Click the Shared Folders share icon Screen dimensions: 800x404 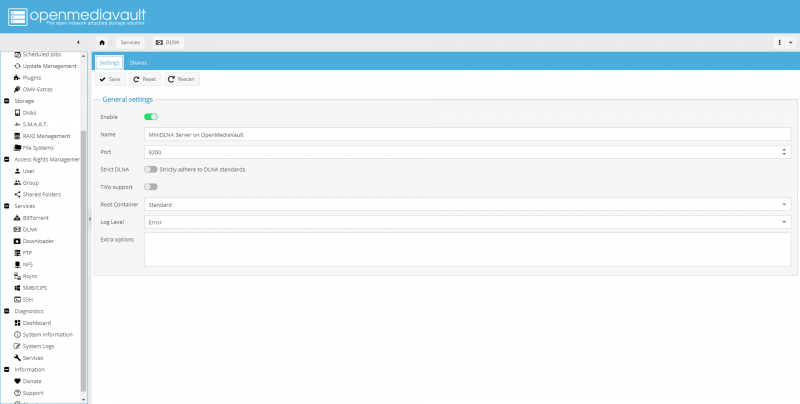pos(17,194)
